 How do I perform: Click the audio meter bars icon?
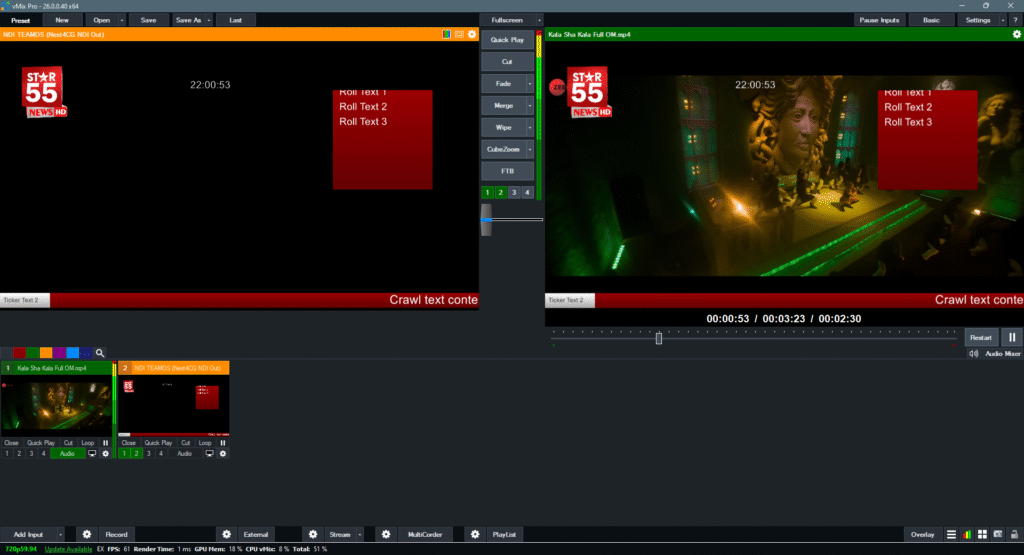coord(966,535)
